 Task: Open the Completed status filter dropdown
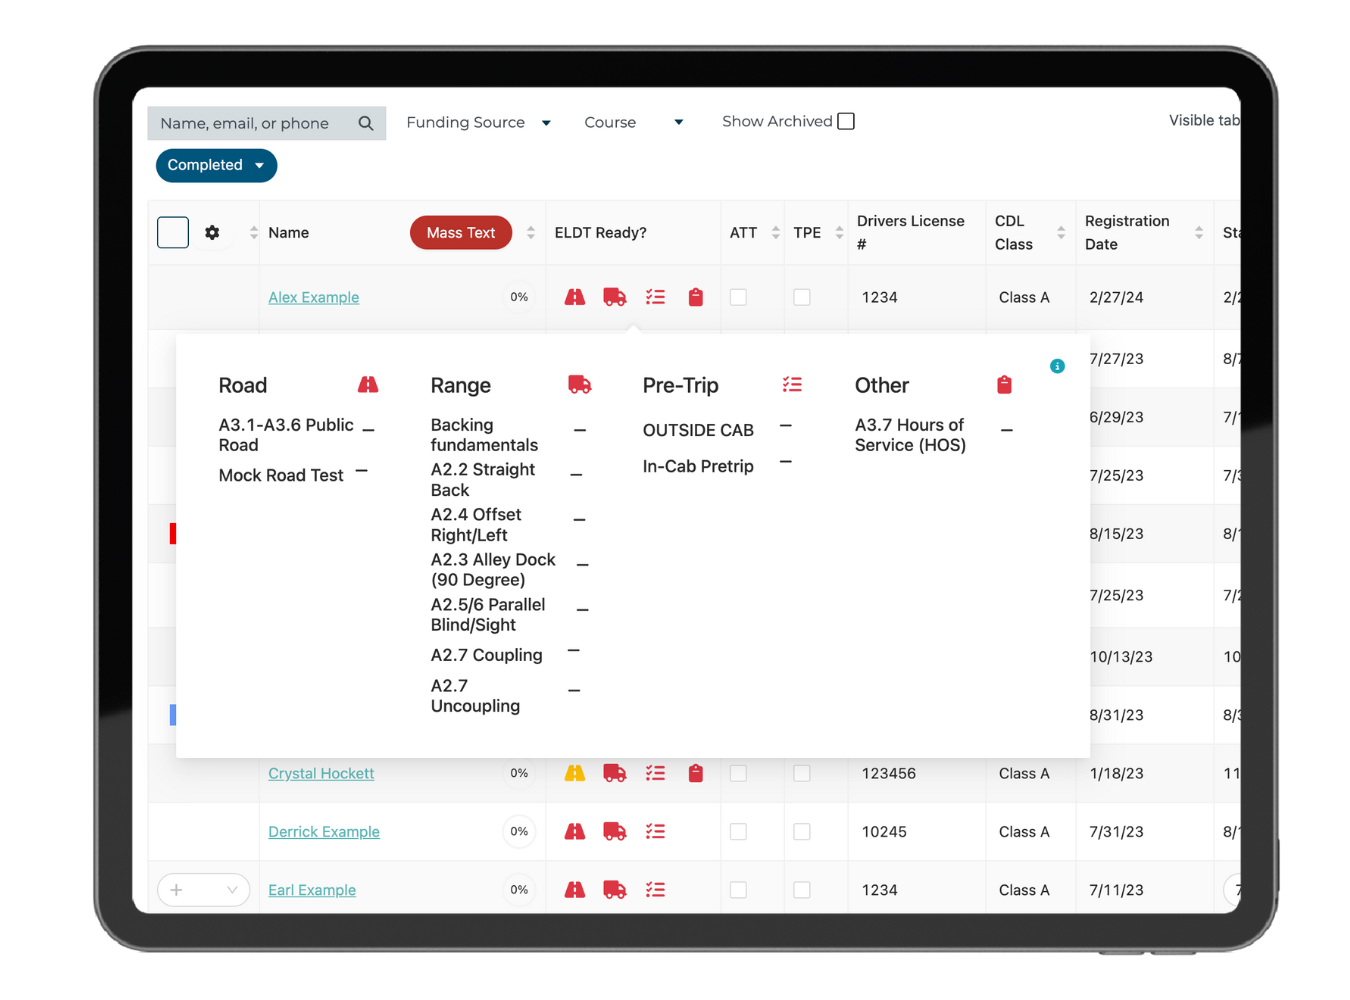pyautogui.click(x=215, y=165)
